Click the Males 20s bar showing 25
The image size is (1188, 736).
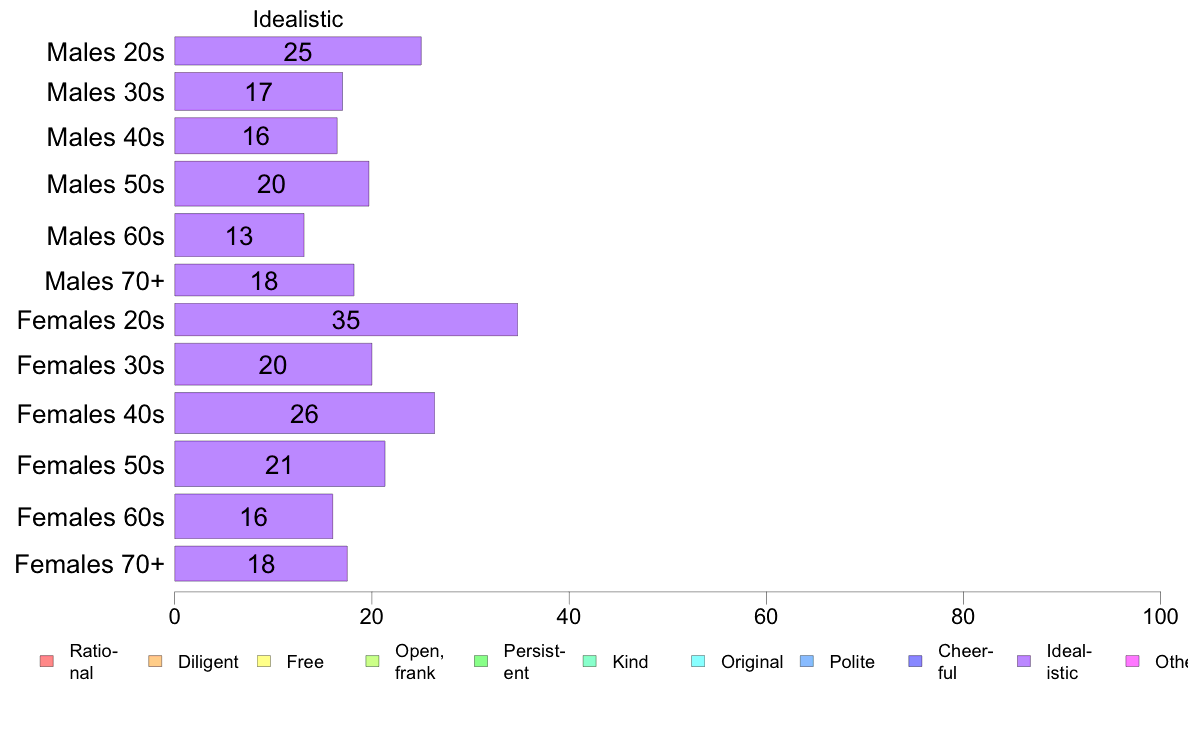point(298,51)
